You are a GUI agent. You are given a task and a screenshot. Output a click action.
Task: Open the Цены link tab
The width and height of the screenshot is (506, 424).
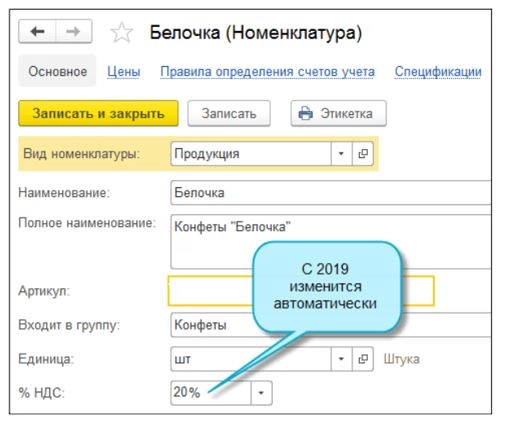point(124,71)
